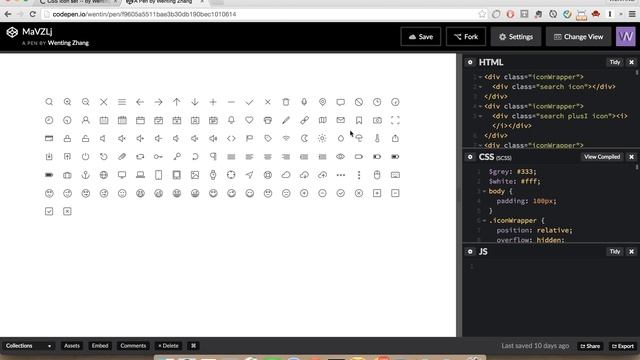Screen dimensions: 640x360
Task: Open the CSS panel settings gear
Action: coord(470,157)
